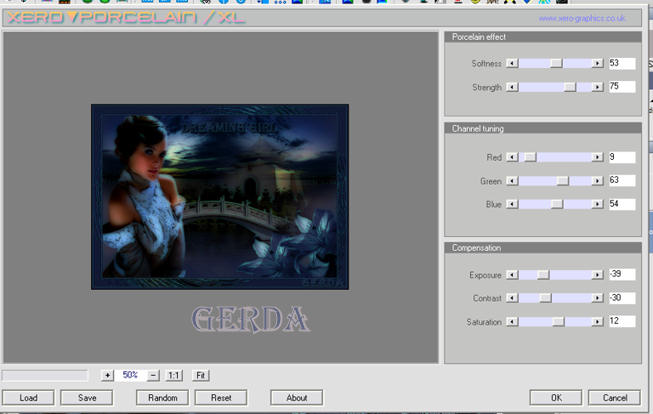653x414 pixels.
Task: Click the Strength slider thumb
Action: 570,87
